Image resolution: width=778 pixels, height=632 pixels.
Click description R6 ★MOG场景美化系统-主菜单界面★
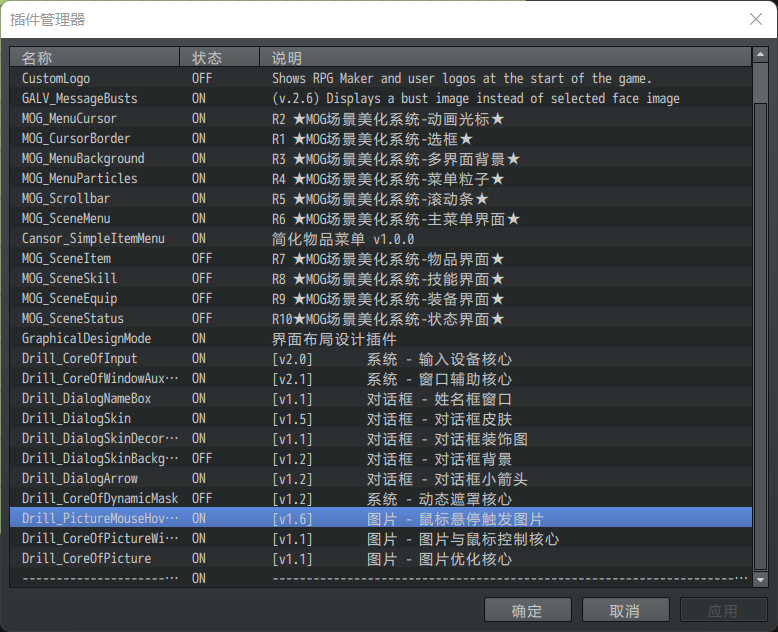pos(395,219)
